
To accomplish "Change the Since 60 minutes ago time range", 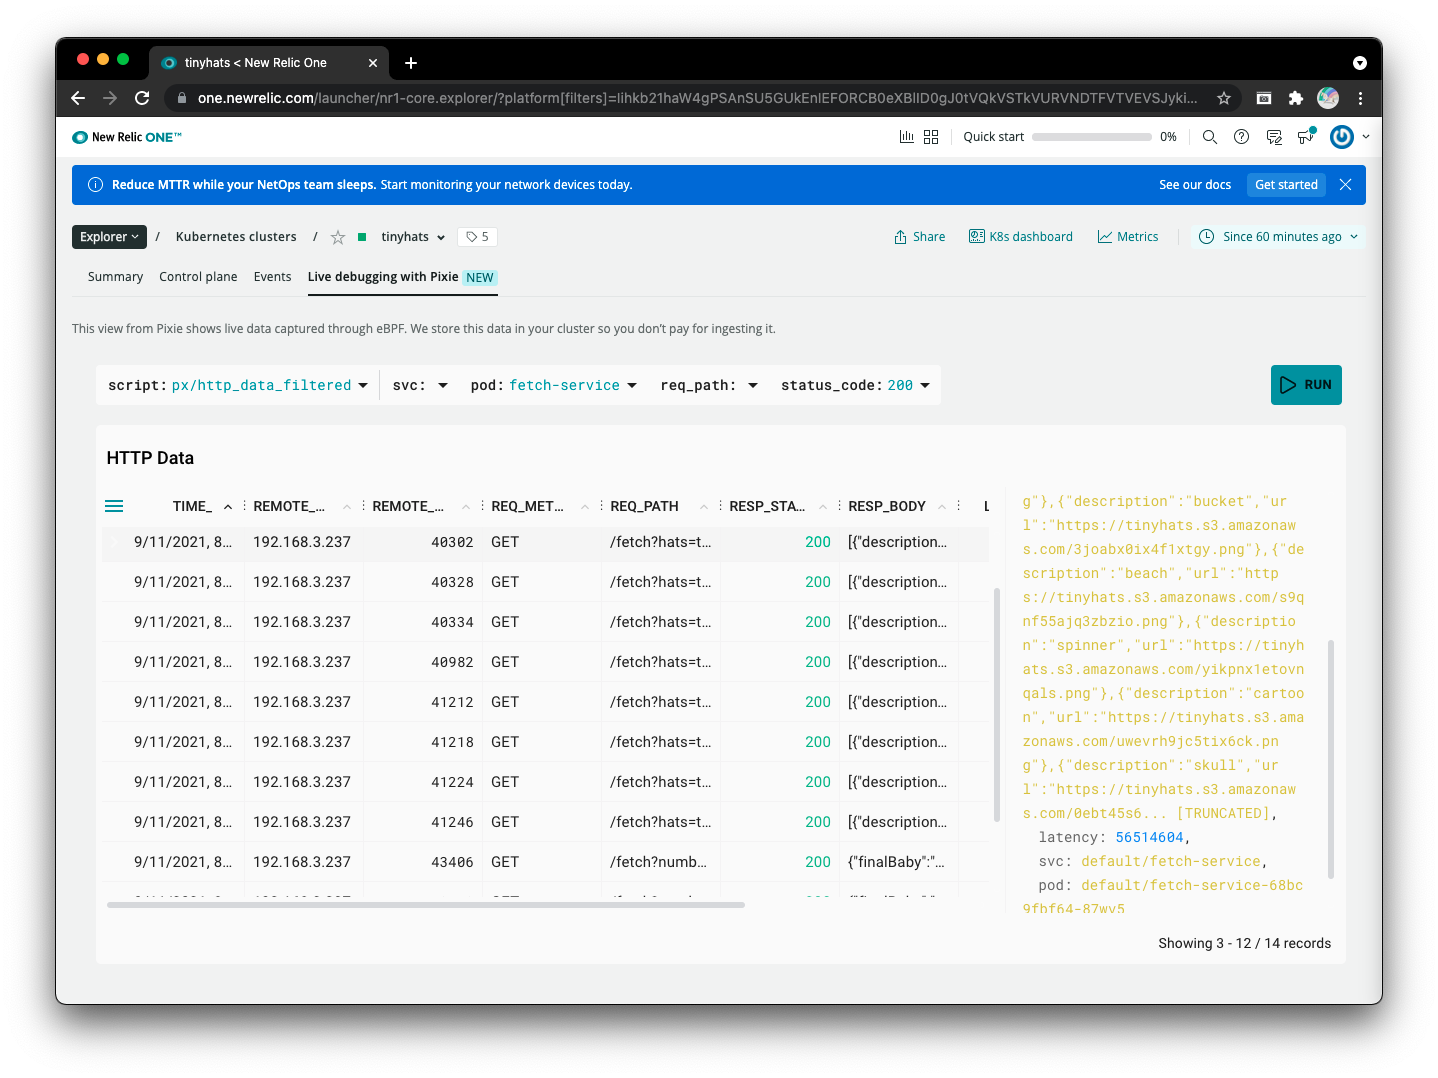I will click(x=1280, y=237).
